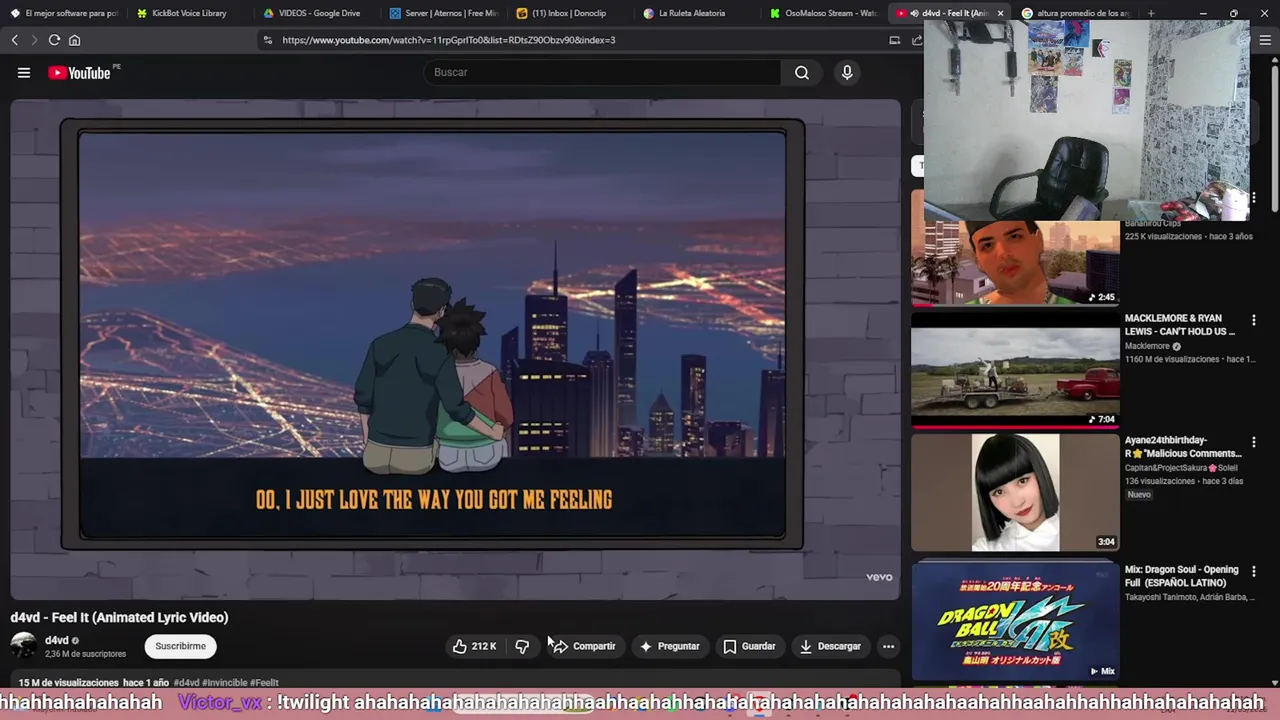Click the 'Nuevo' badge
1280x720 pixels.
tap(1139, 495)
